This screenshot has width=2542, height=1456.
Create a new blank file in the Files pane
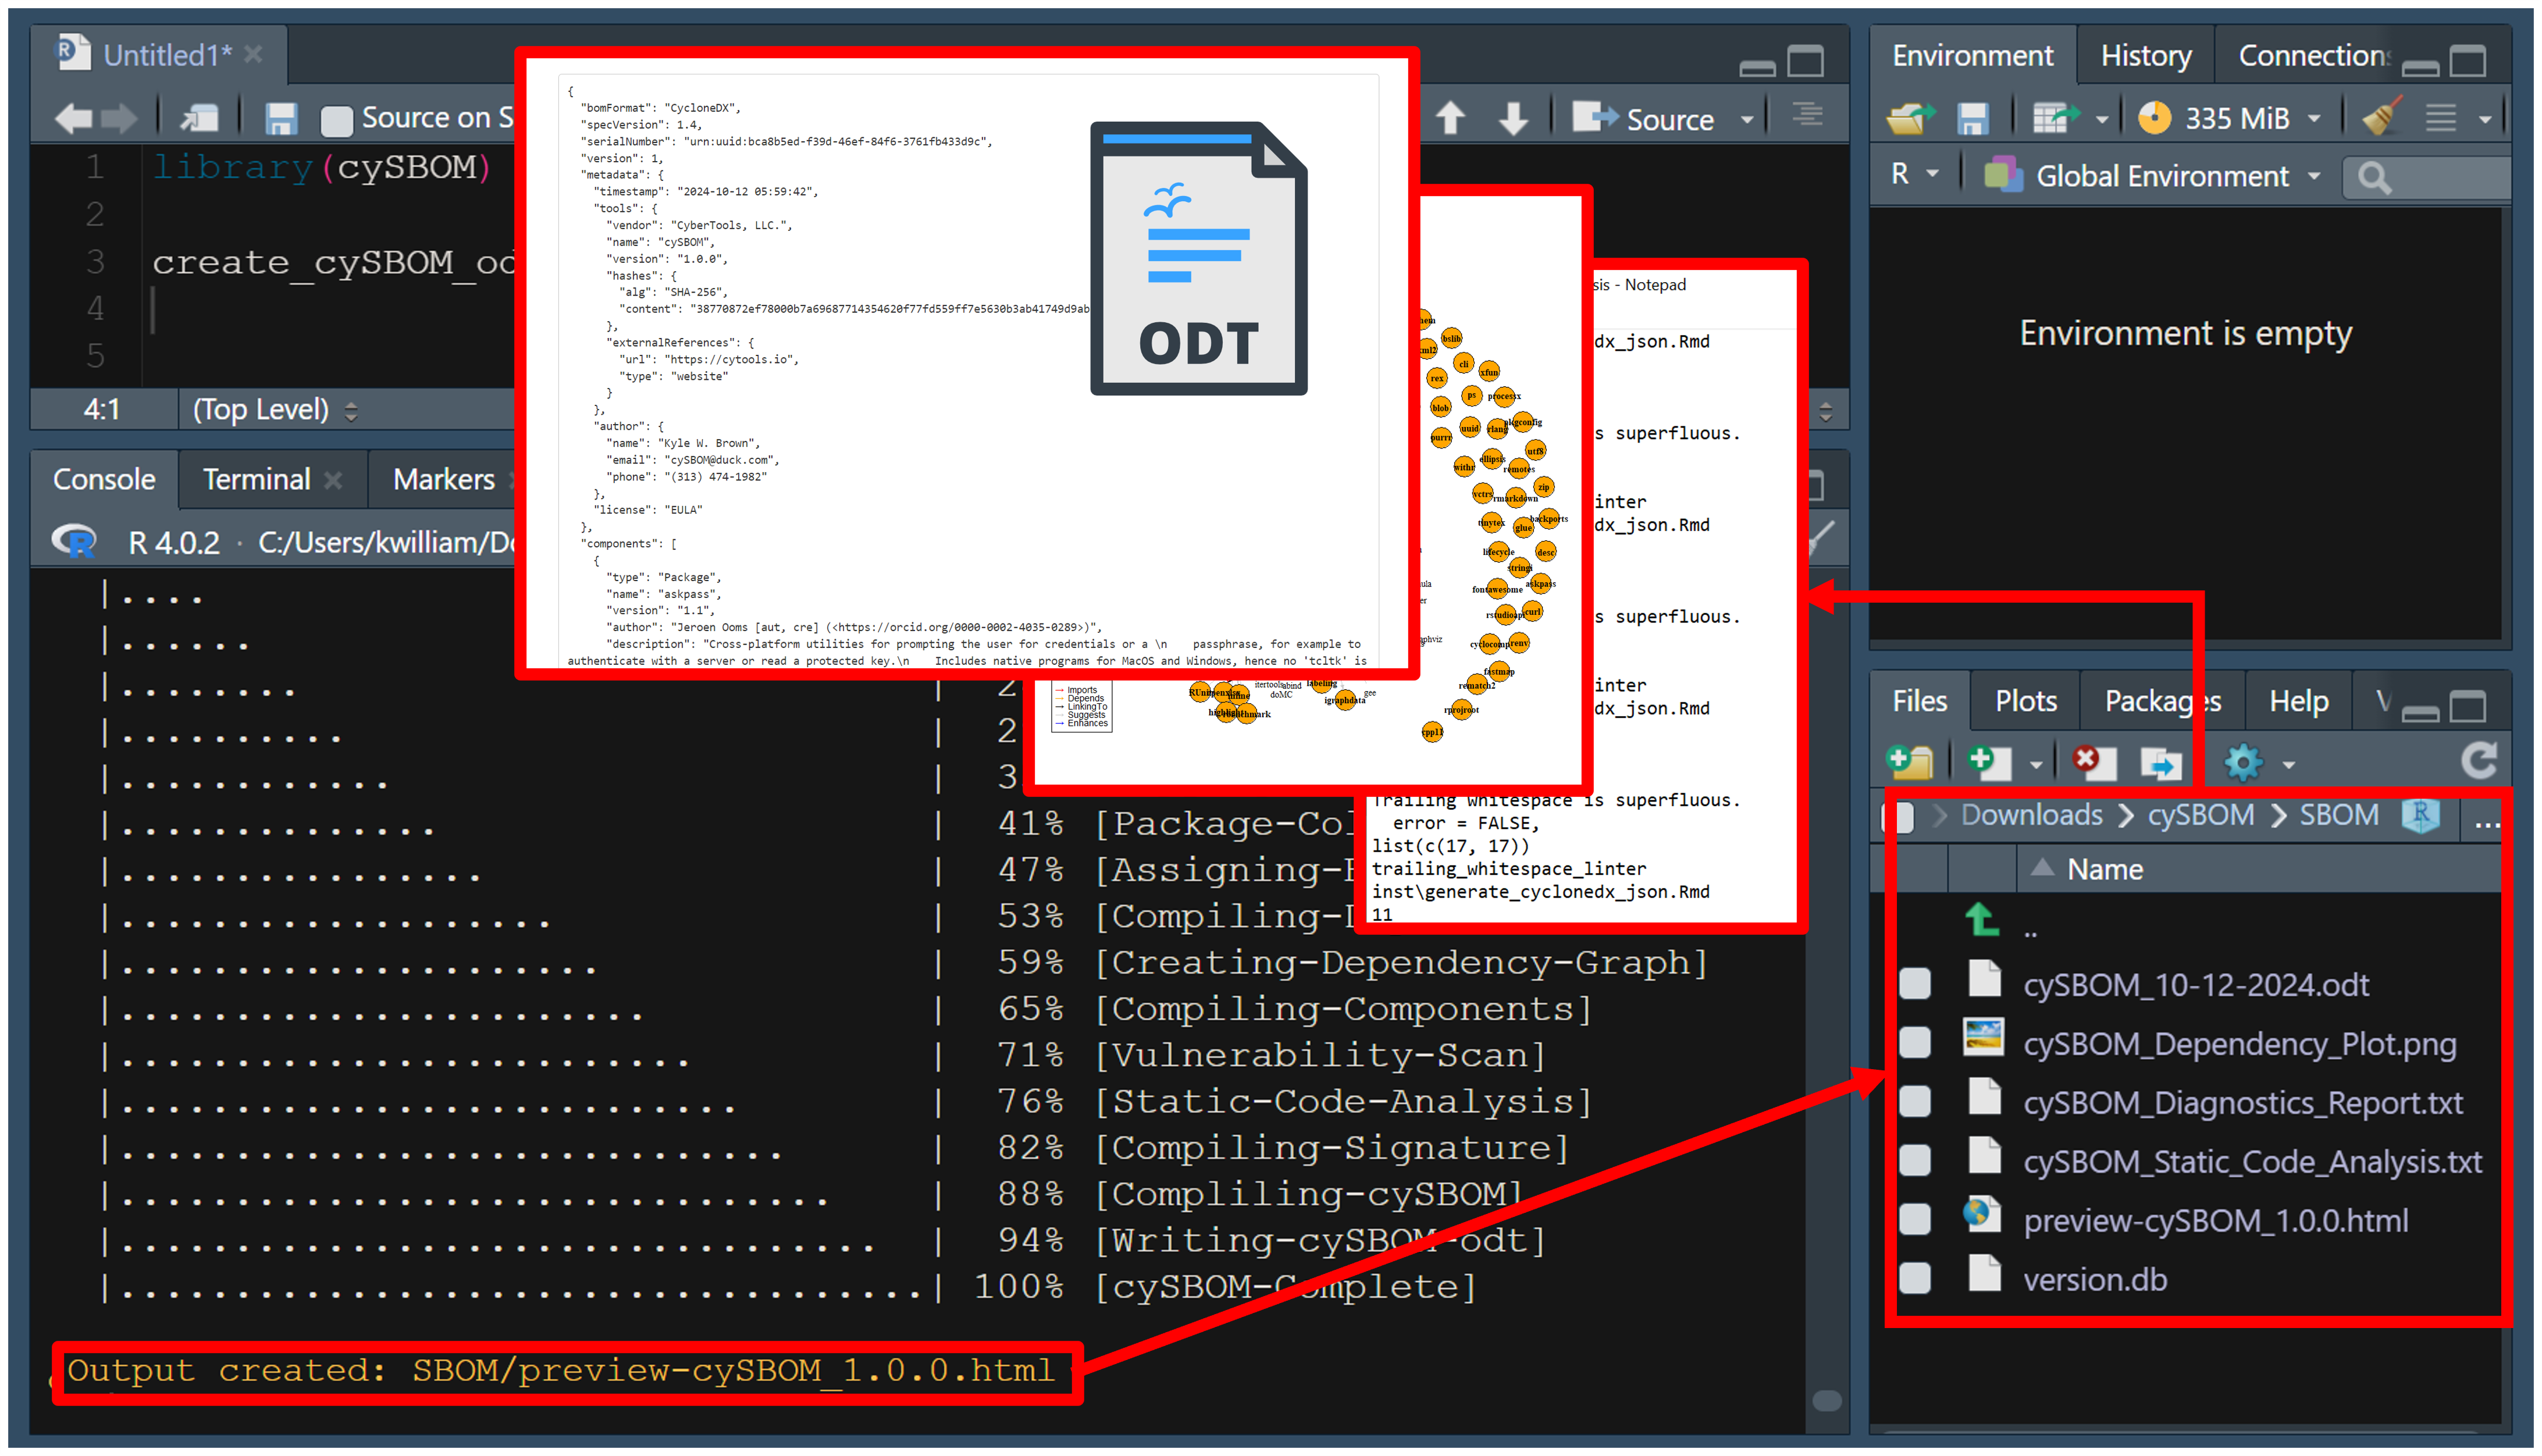1989,763
